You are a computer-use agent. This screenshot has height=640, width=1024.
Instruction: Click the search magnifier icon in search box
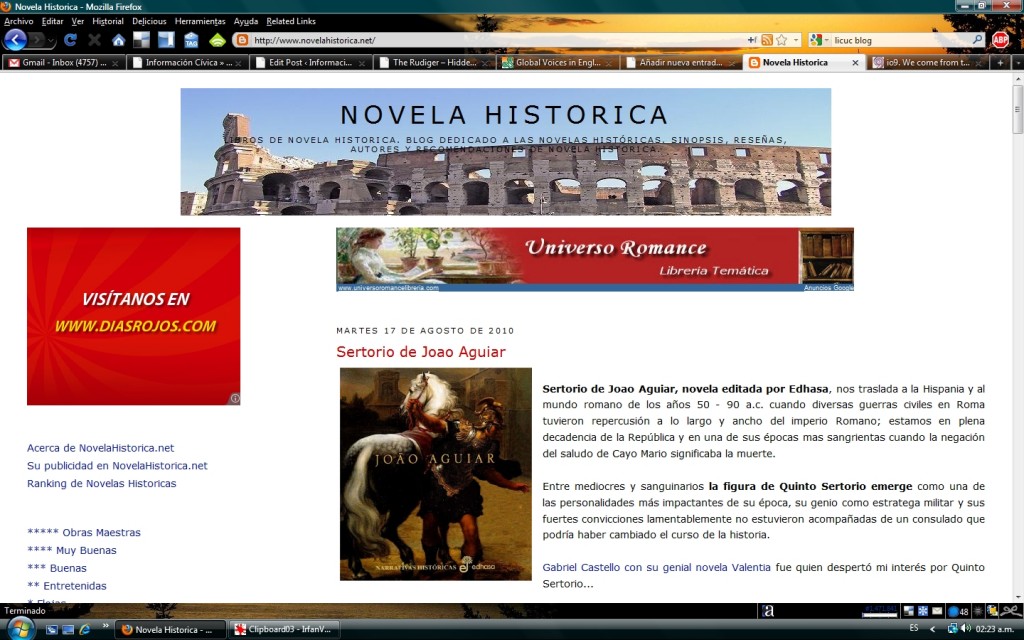[977, 40]
